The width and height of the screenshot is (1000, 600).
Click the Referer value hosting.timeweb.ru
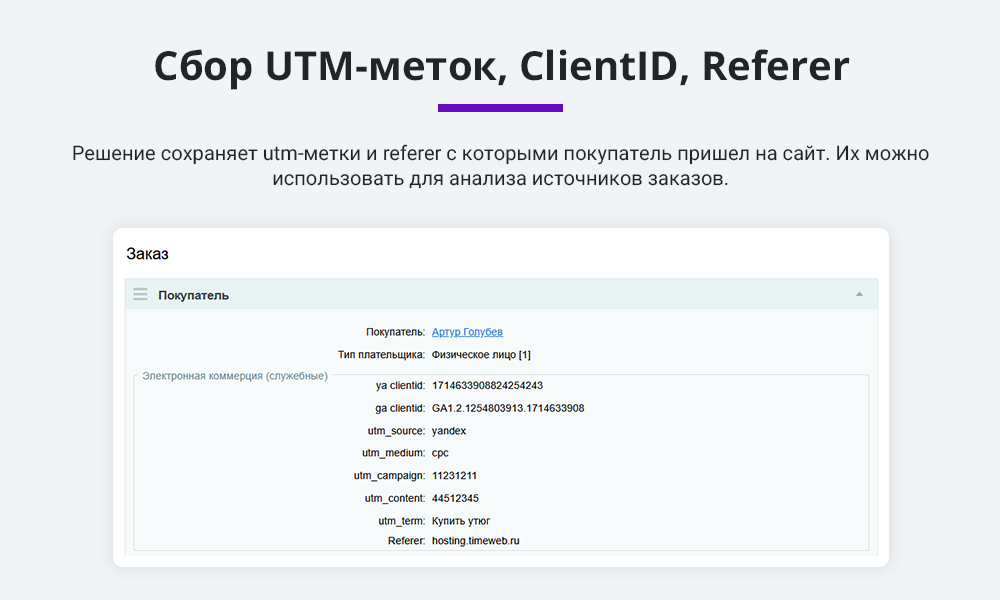pos(476,540)
